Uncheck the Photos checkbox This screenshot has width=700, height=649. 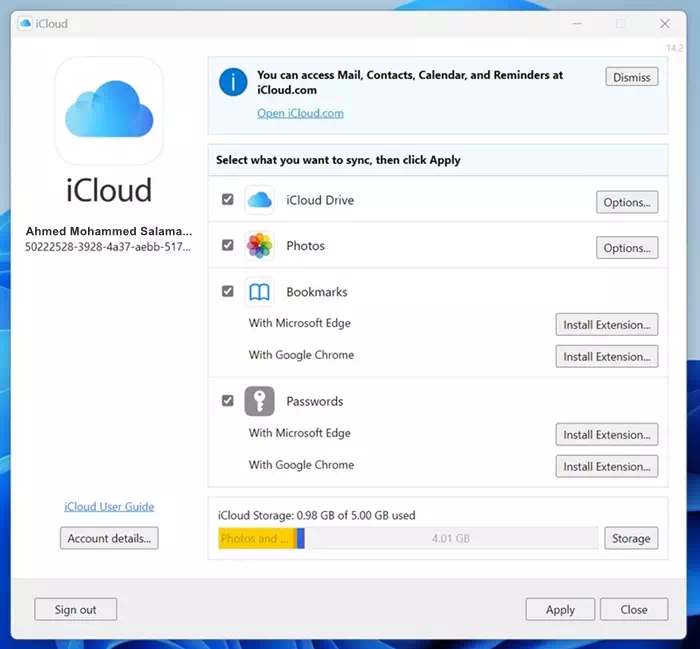pyautogui.click(x=228, y=245)
